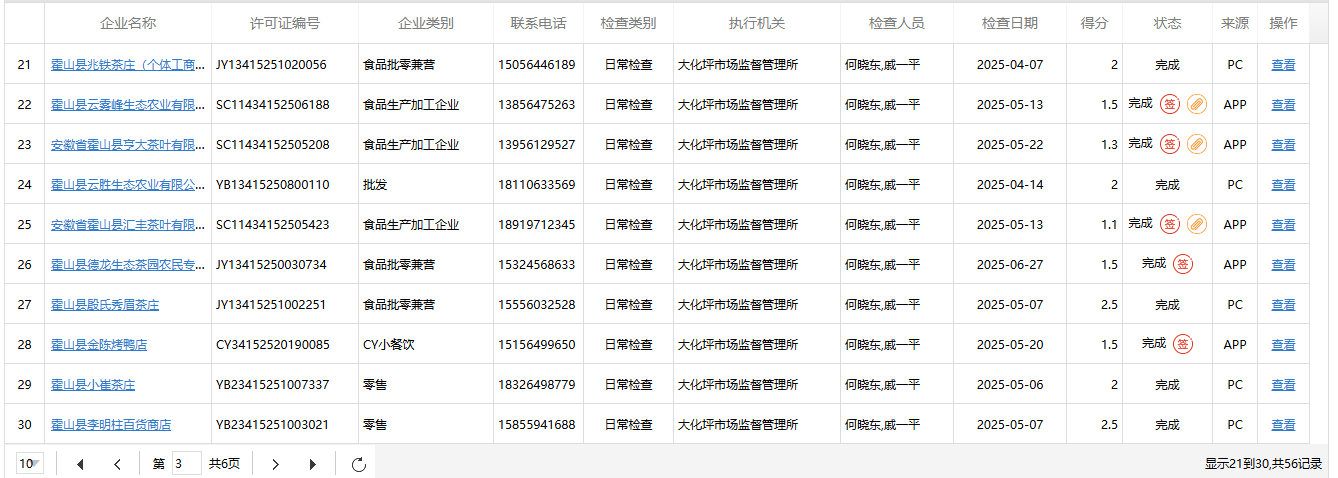Viewport: 1338px width, 478px height.
Task: Sort by the 得分 column header
Action: pos(1094,23)
